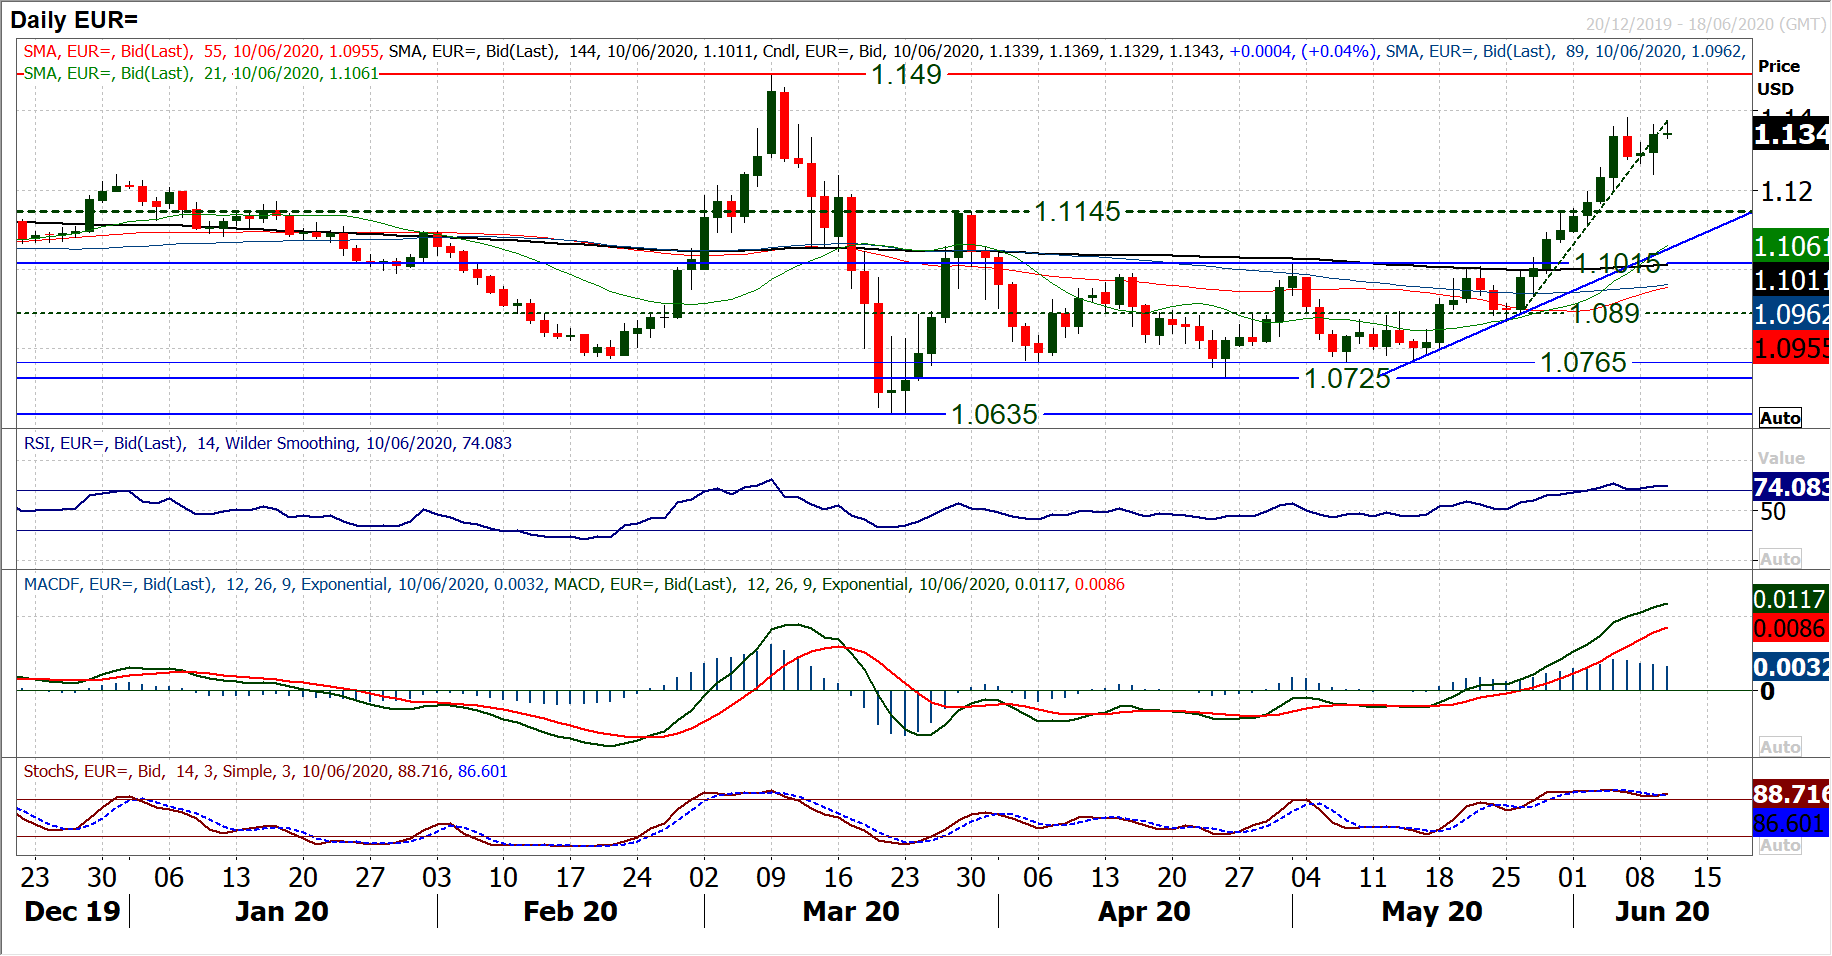This screenshot has height=956, width=1832.
Task: Click the Auto button in the price panel
Action: tap(1780, 418)
